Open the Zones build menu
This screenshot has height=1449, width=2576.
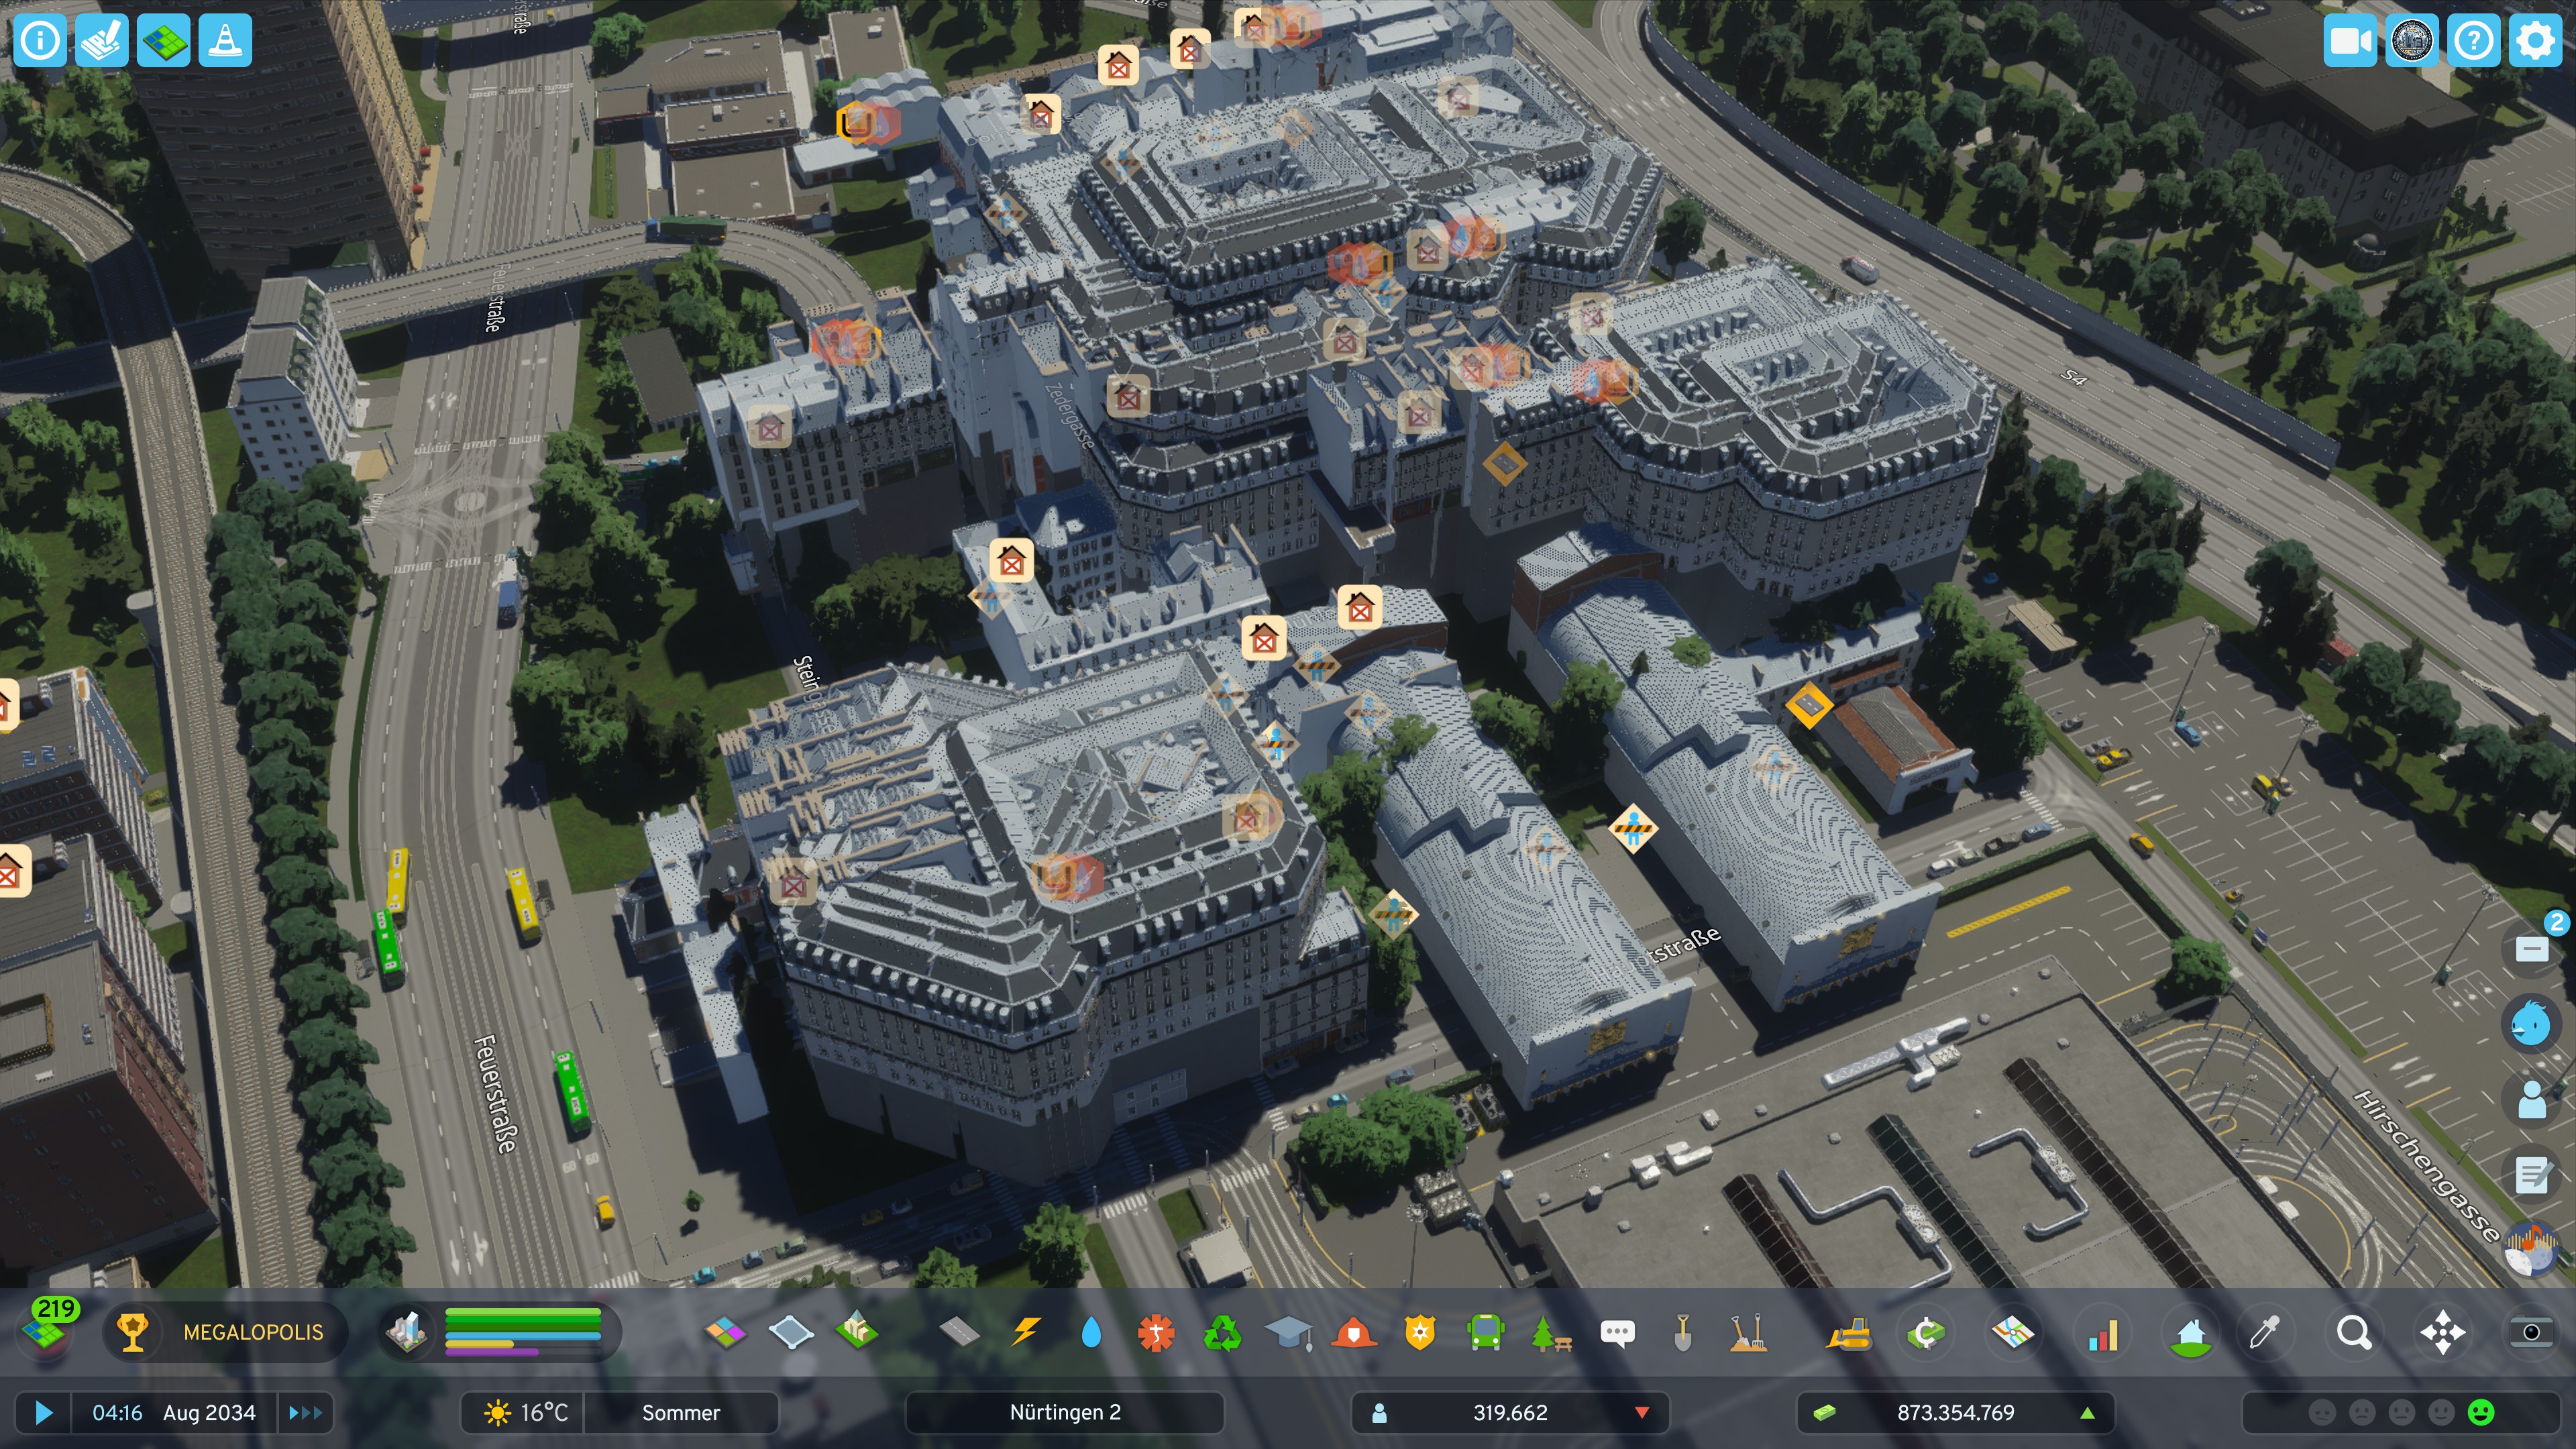pyautogui.click(x=726, y=1332)
